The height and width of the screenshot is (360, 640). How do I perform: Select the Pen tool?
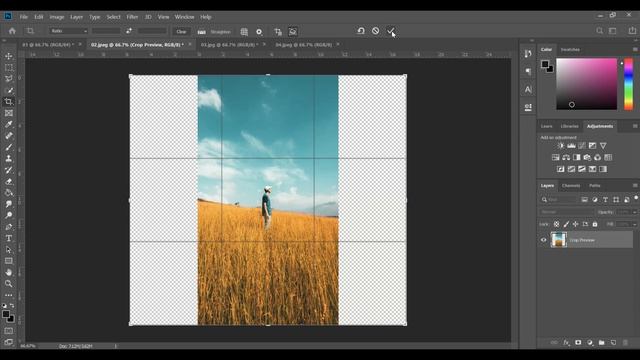(x=9, y=227)
